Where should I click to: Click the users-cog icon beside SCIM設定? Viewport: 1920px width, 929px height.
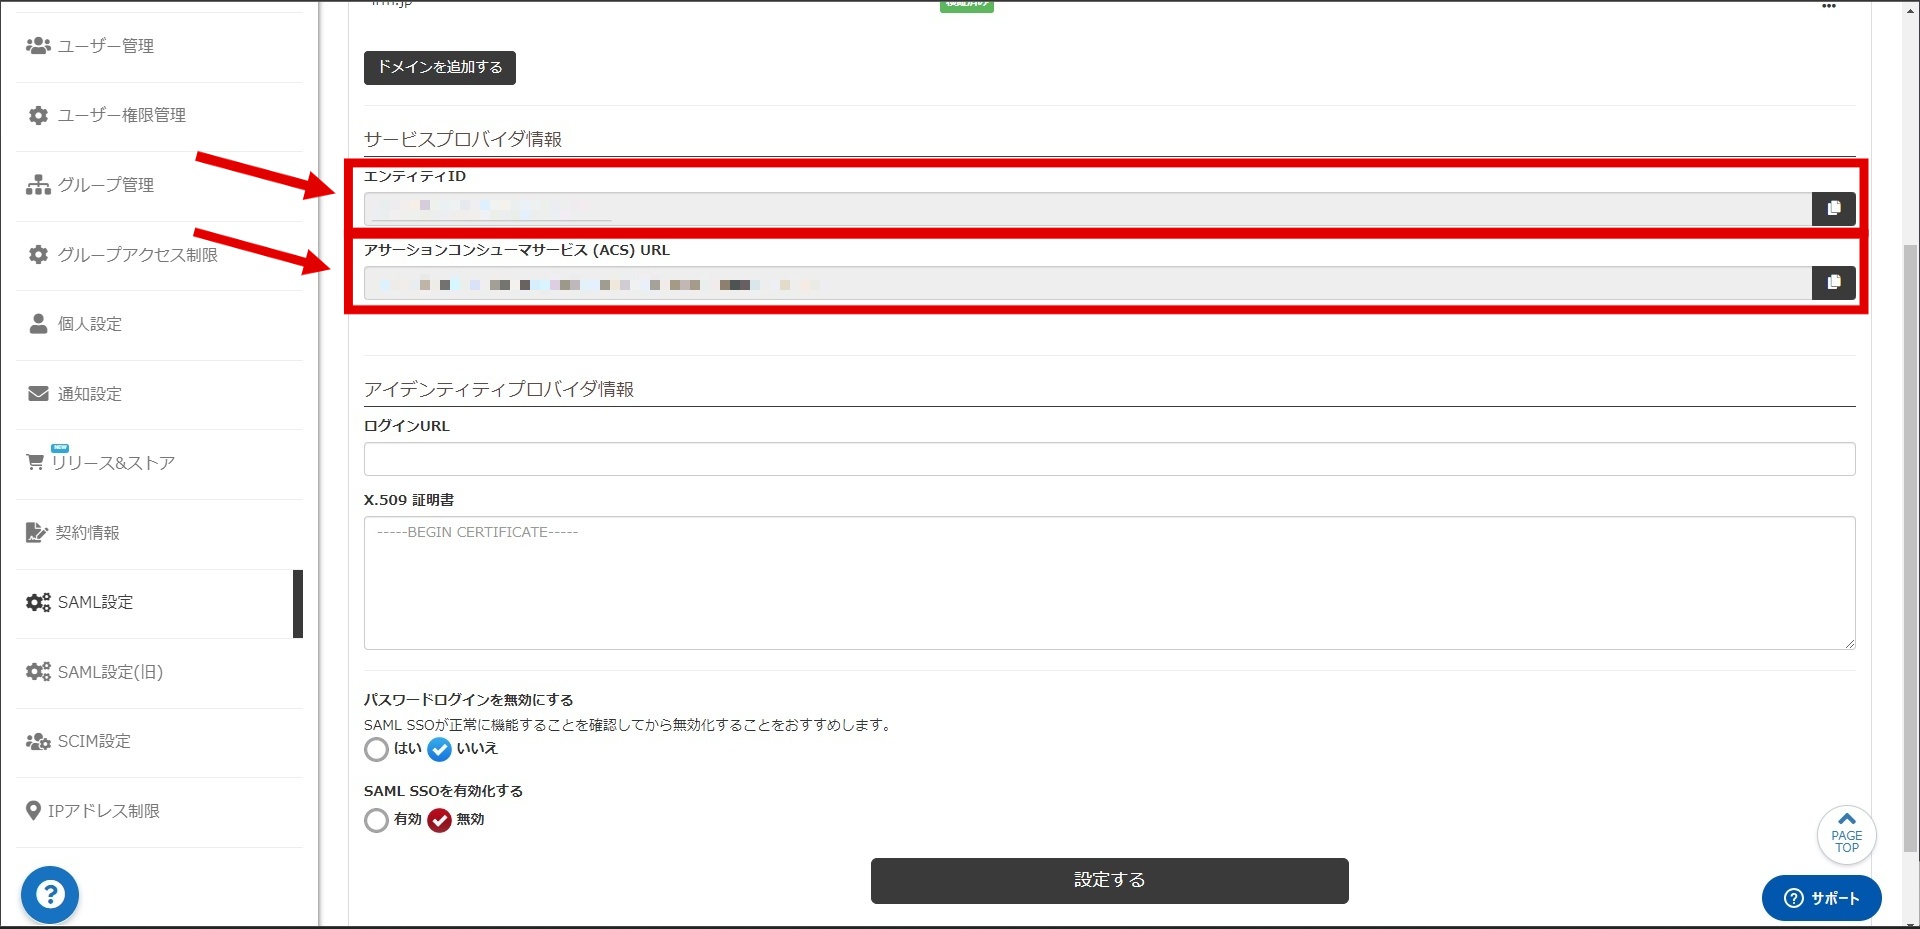tap(38, 741)
